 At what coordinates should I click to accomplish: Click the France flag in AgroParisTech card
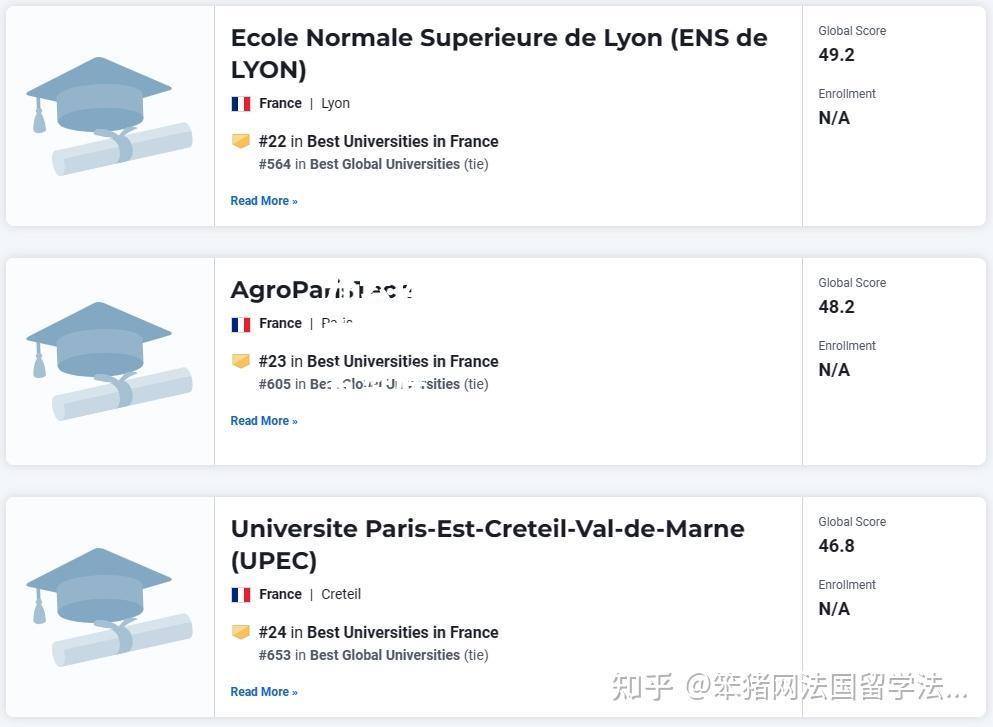click(x=241, y=324)
